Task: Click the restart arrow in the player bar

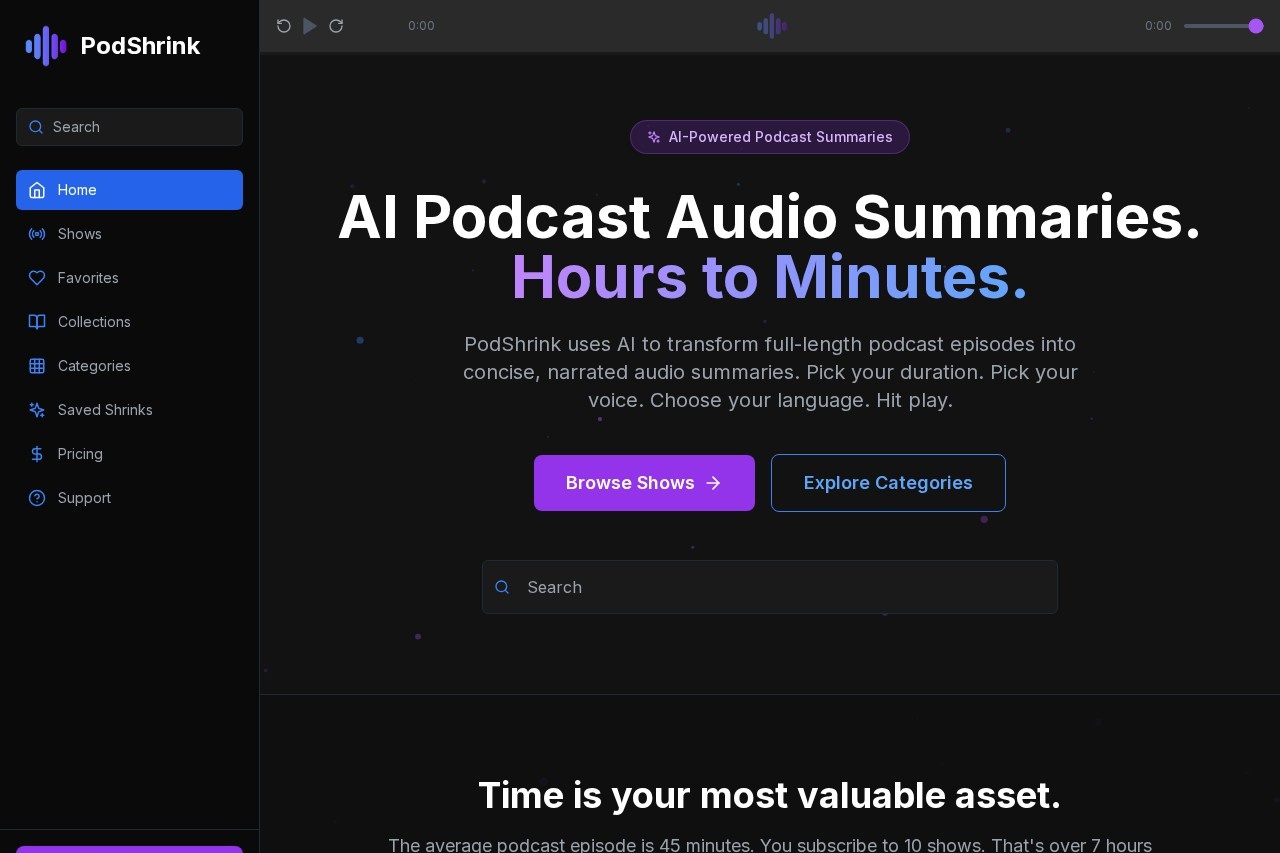Action: 336,26
